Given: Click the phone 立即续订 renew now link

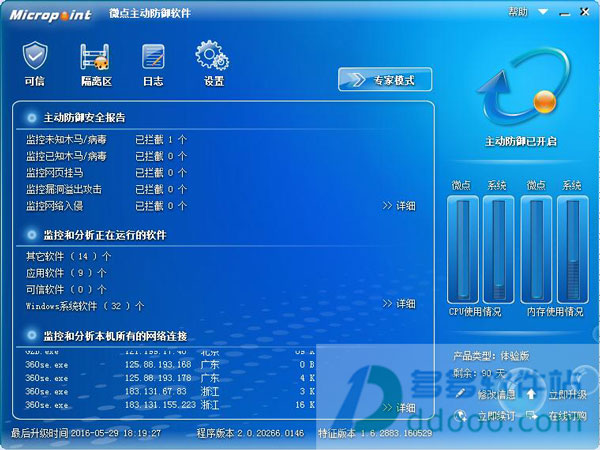Looking at the screenshot, I should pos(486,416).
